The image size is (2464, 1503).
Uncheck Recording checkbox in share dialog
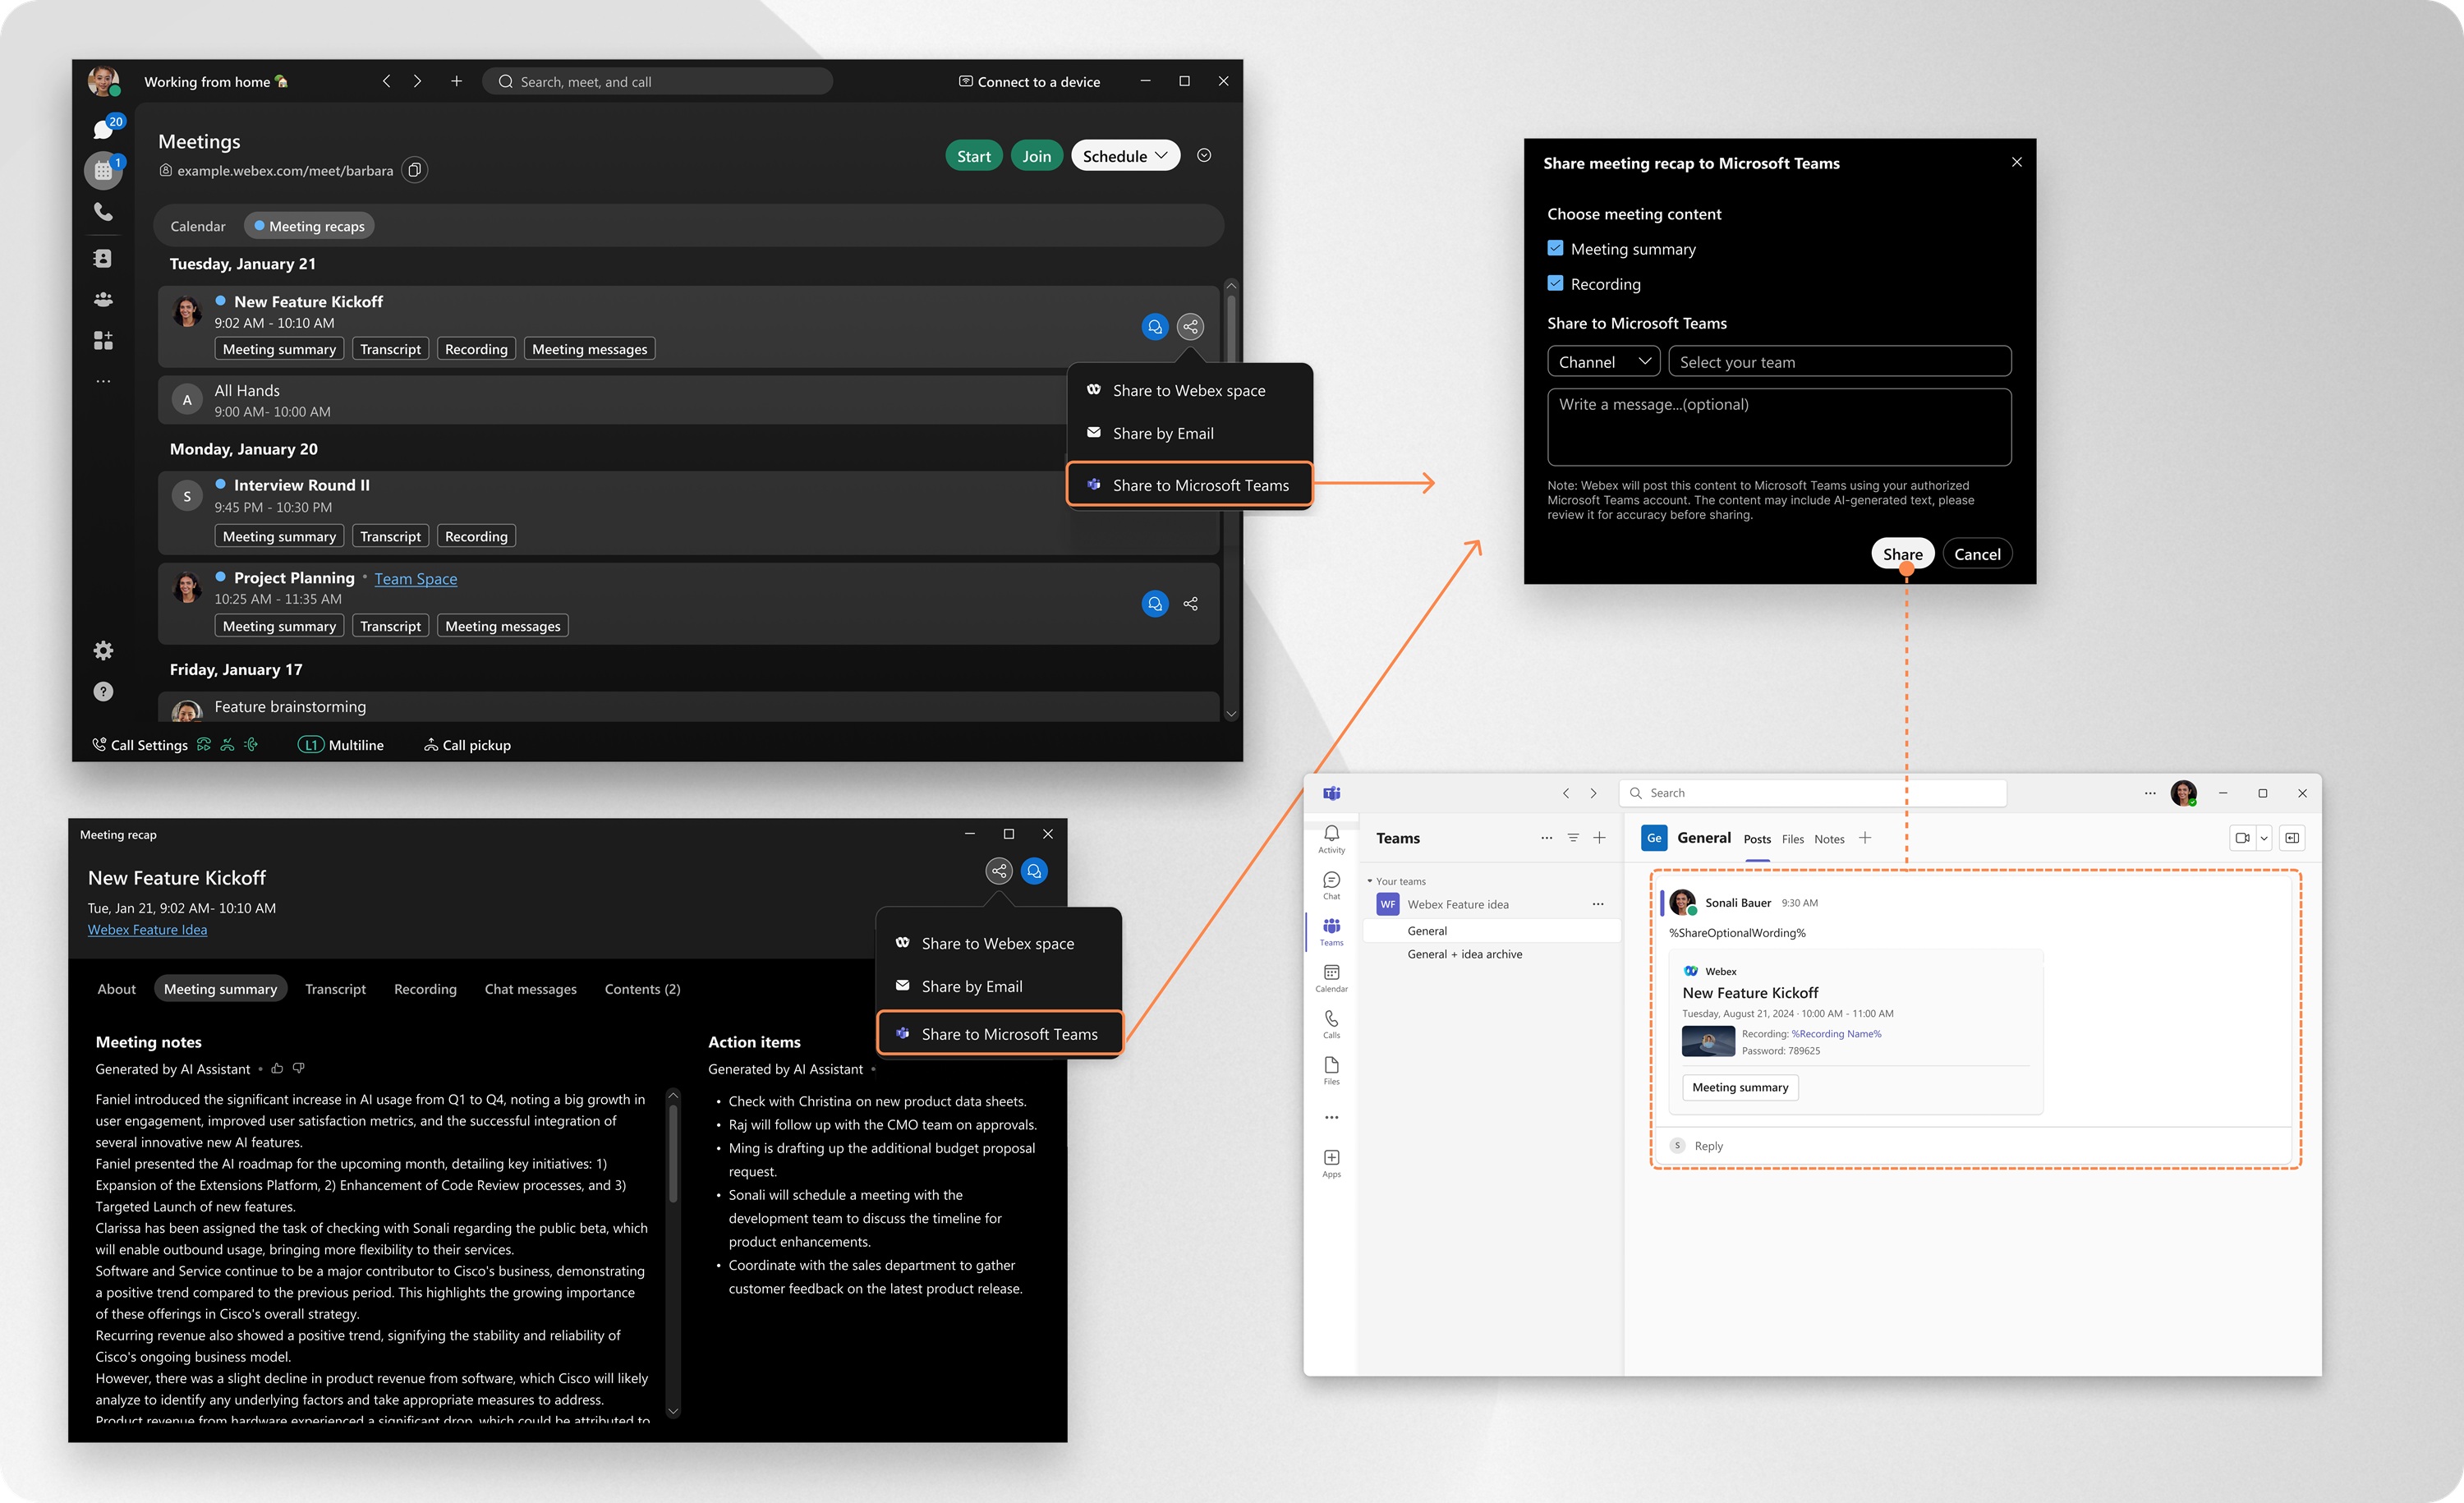(1555, 283)
